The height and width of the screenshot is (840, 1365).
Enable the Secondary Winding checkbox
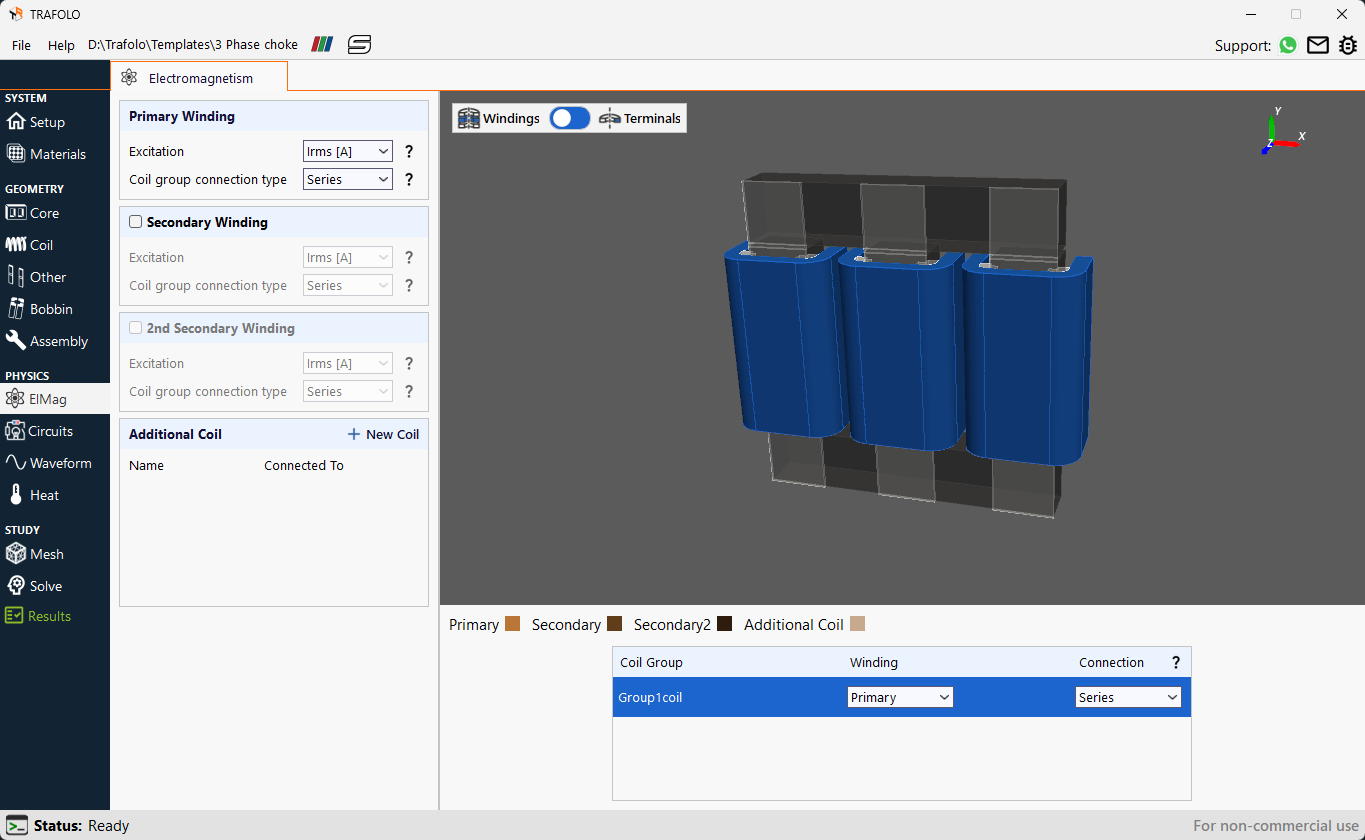point(136,222)
